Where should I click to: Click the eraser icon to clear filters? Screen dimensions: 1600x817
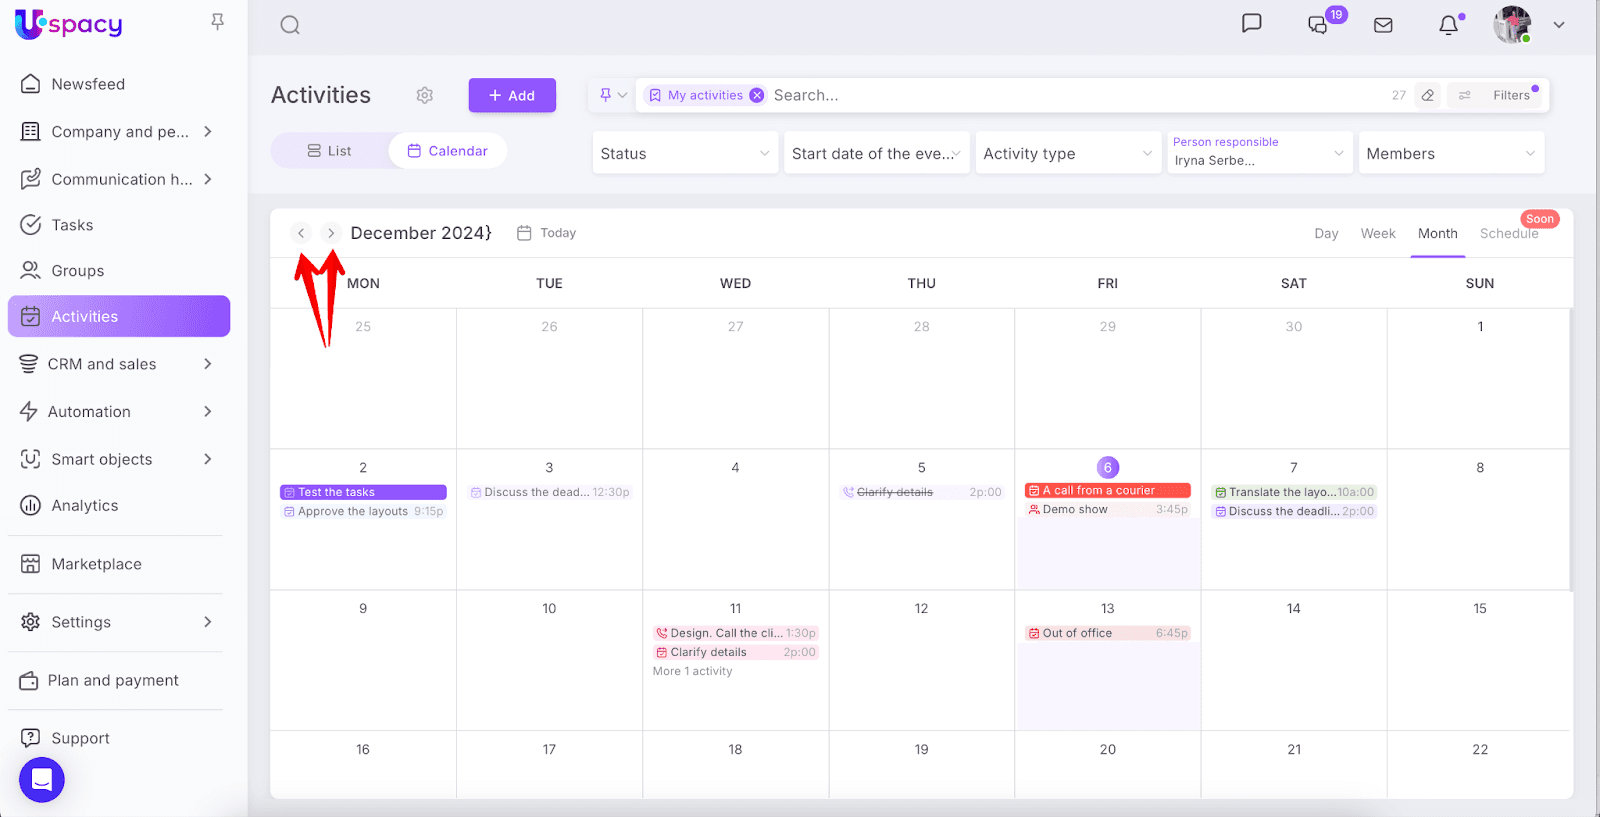click(1428, 95)
